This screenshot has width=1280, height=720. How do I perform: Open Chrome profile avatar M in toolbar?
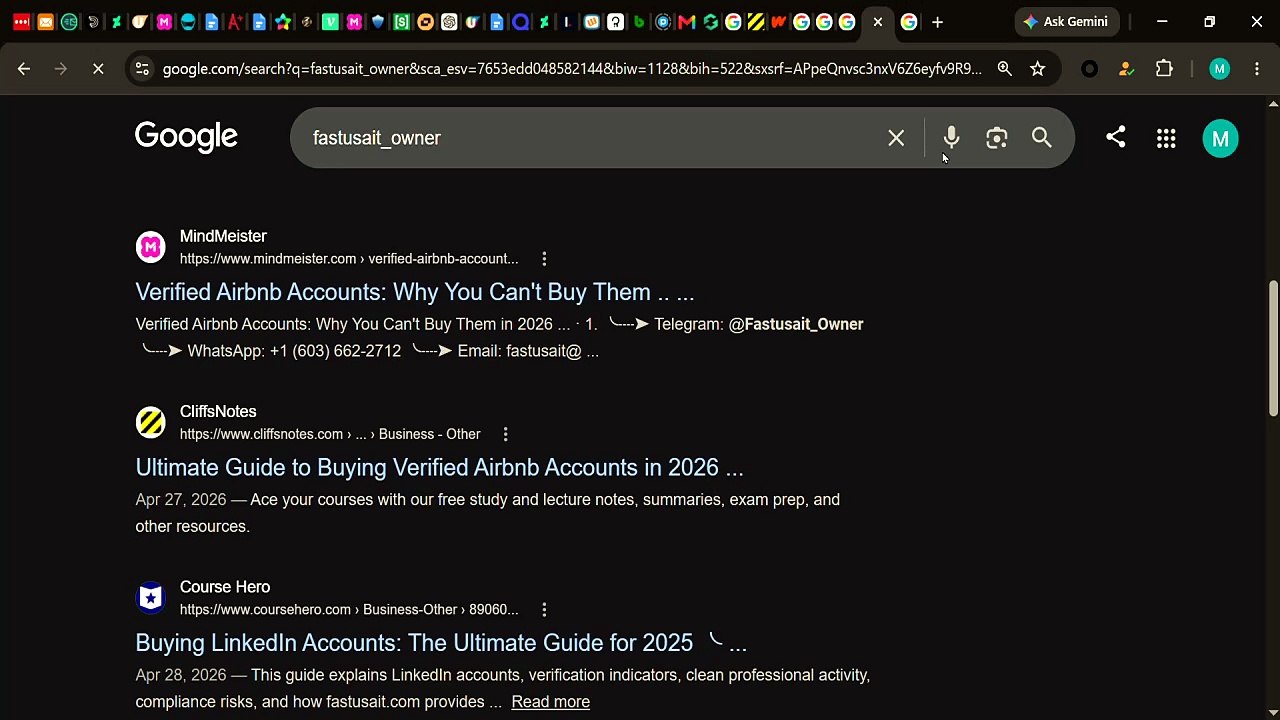point(1219,69)
